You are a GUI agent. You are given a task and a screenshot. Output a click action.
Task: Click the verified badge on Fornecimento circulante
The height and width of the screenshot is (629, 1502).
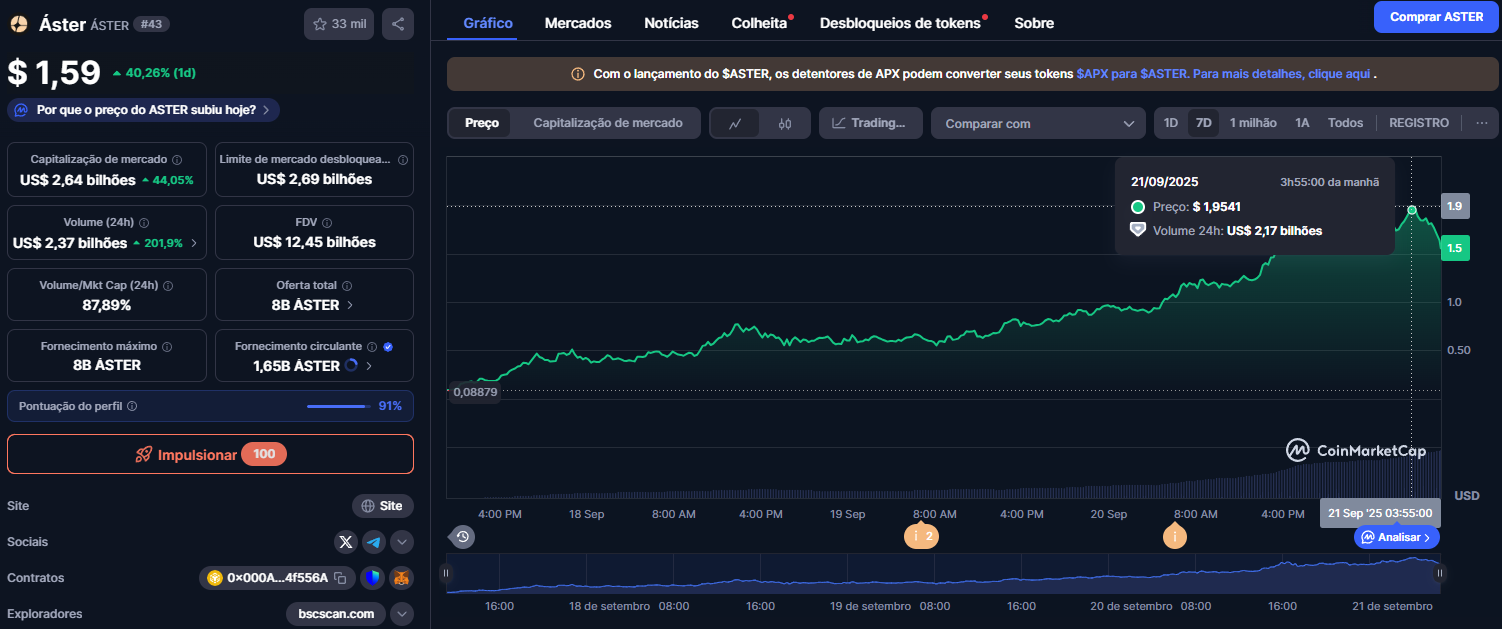coord(388,346)
